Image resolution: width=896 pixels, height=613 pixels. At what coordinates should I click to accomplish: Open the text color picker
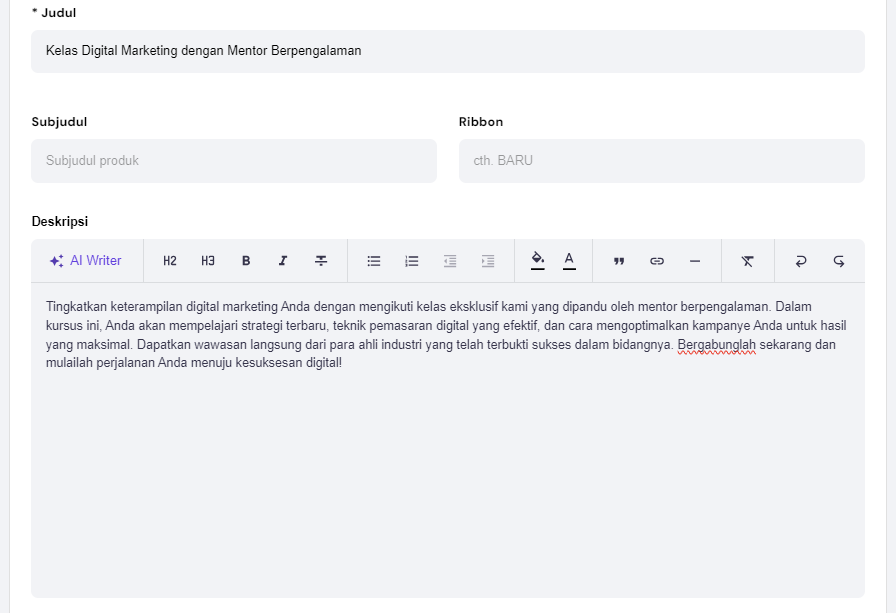click(x=569, y=260)
